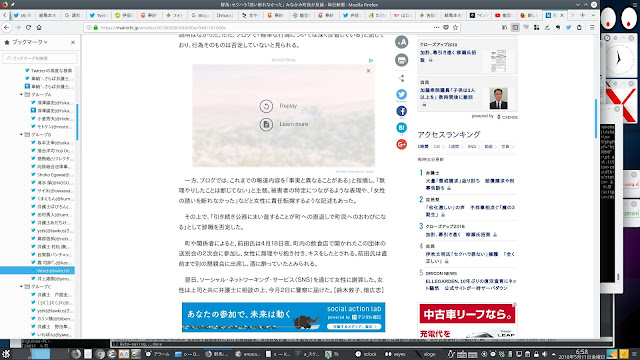The width and height of the screenshot is (640, 360).
Task: Open the rank 5 ELLEGARDEN article link
Action: (471, 284)
